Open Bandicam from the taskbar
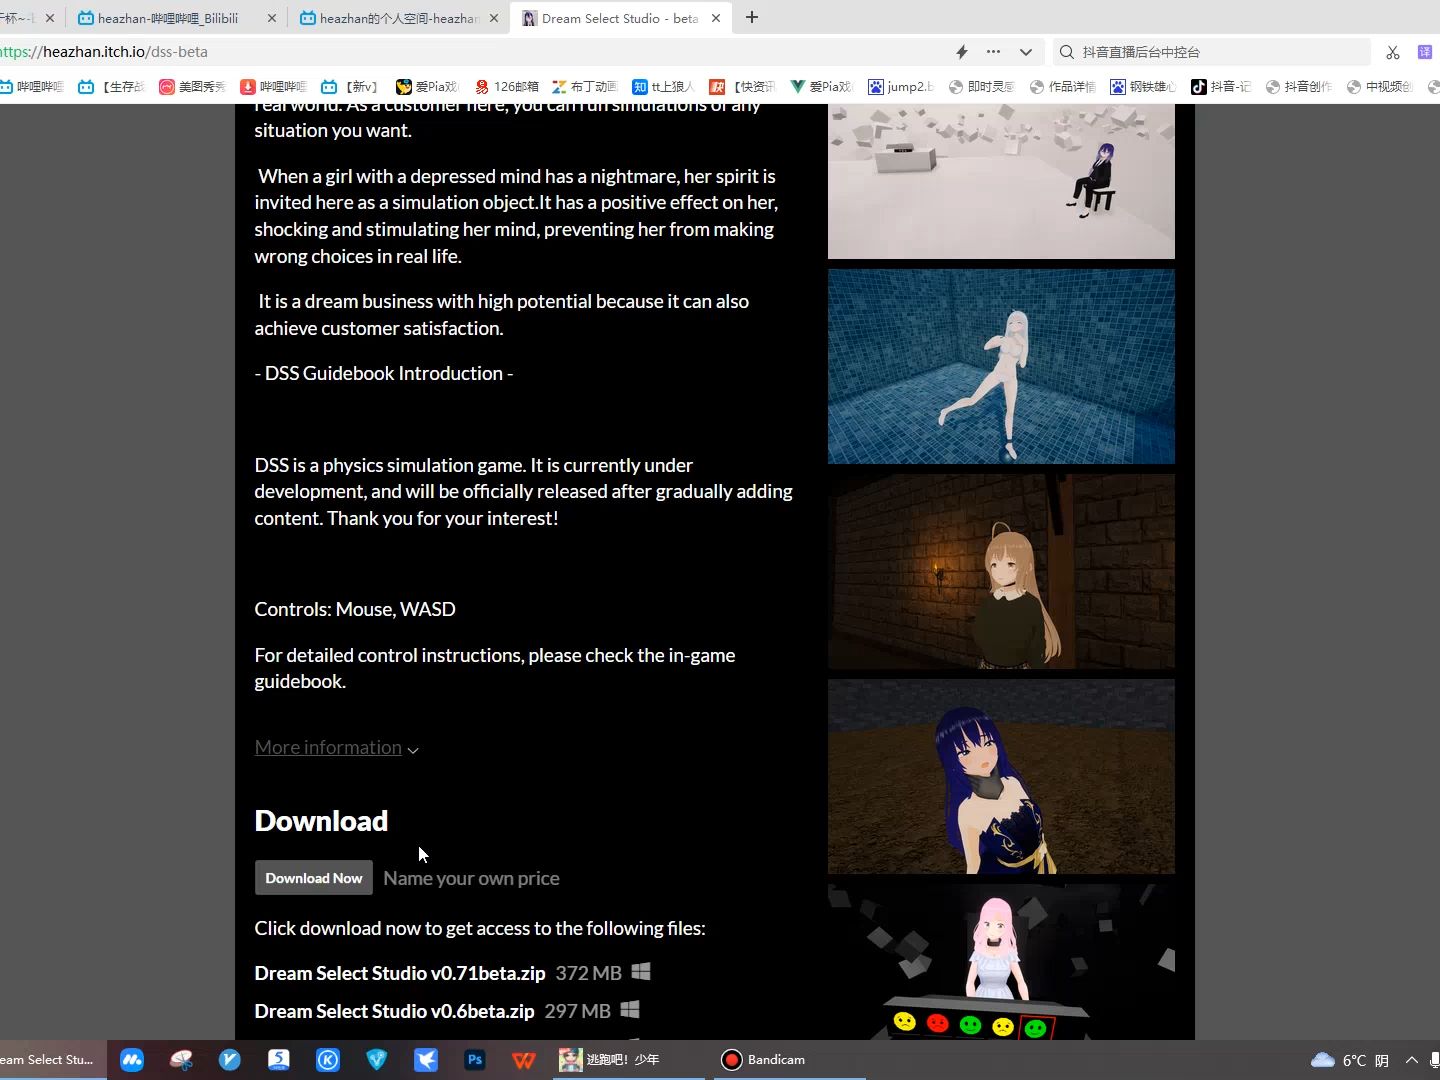Screen dimensions: 1440x1080 click(x=790, y=1060)
